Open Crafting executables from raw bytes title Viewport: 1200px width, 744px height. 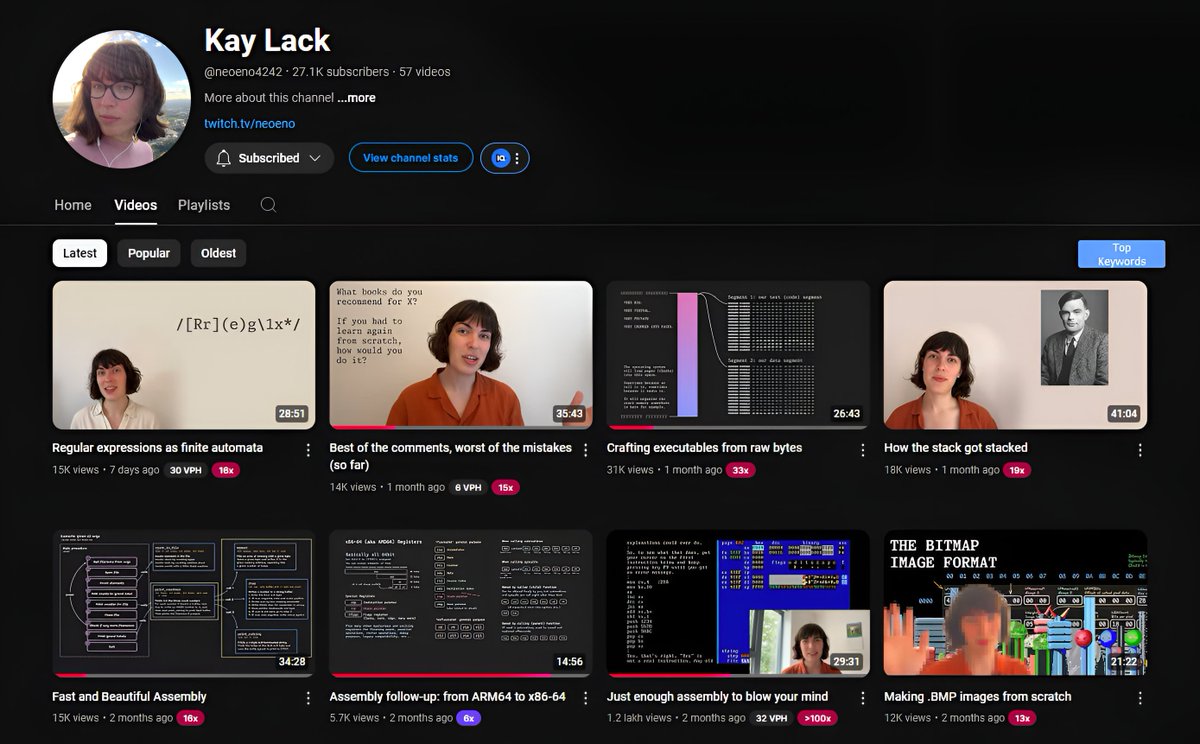[704, 448]
